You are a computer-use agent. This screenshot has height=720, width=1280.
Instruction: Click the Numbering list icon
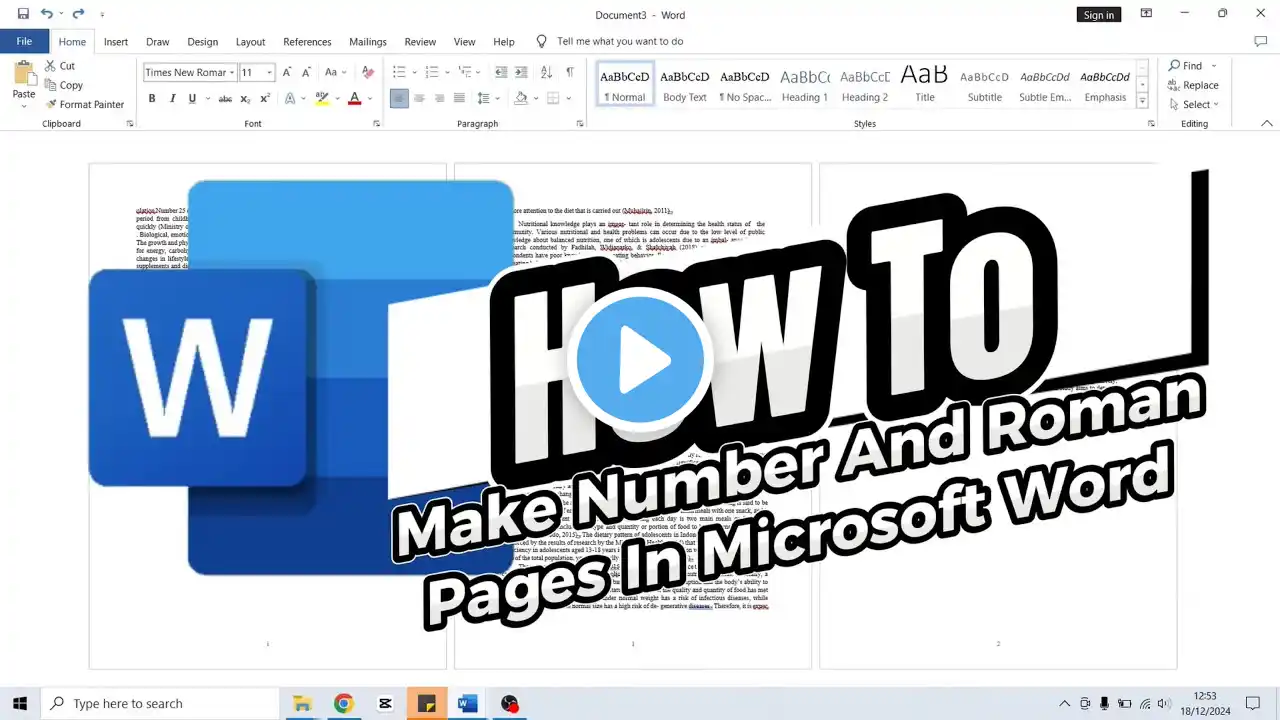coord(432,72)
